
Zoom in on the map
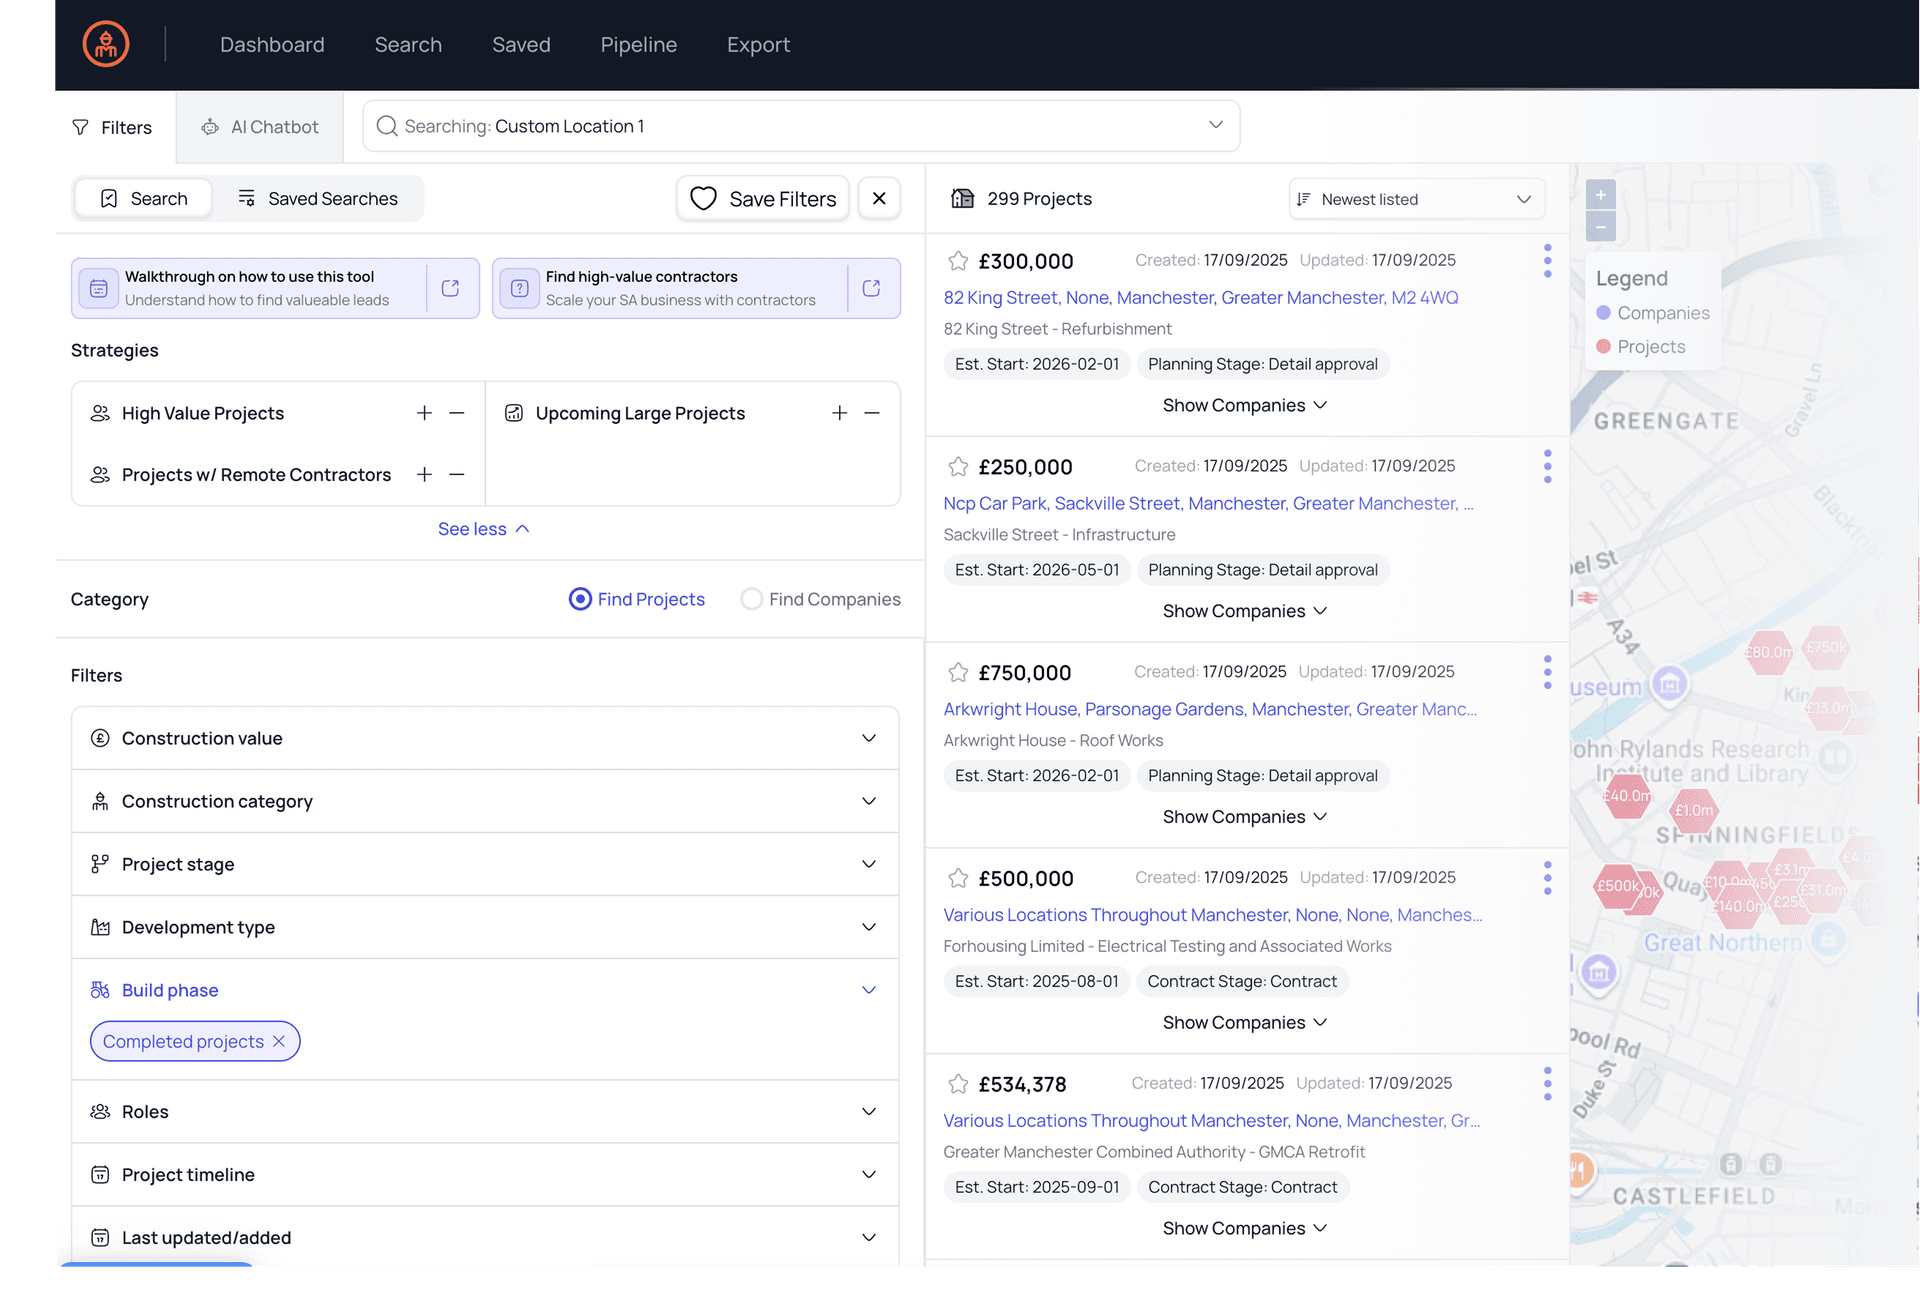click(x=1600, y=195)
